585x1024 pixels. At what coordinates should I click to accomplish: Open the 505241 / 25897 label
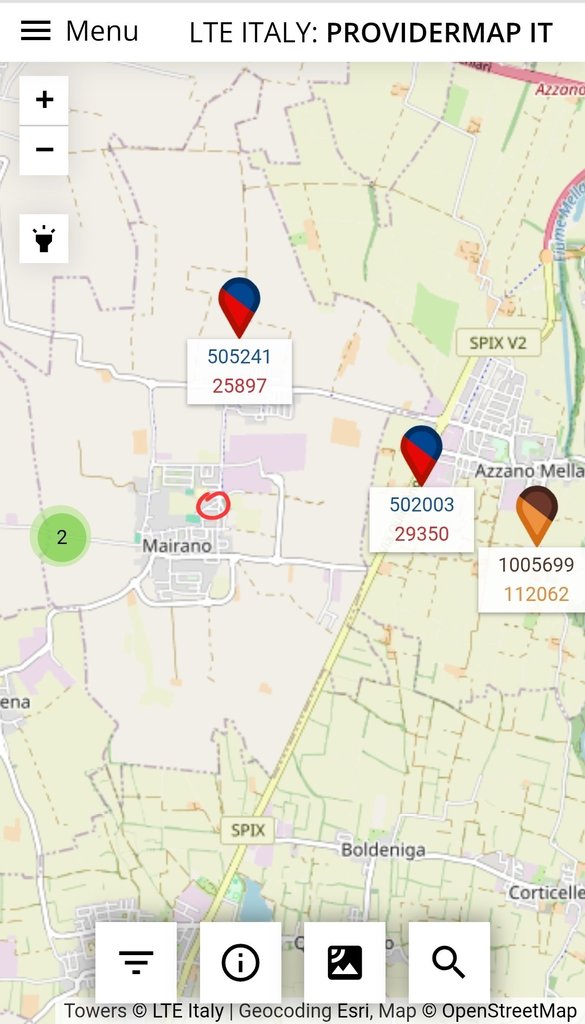(x=240, y=371)
